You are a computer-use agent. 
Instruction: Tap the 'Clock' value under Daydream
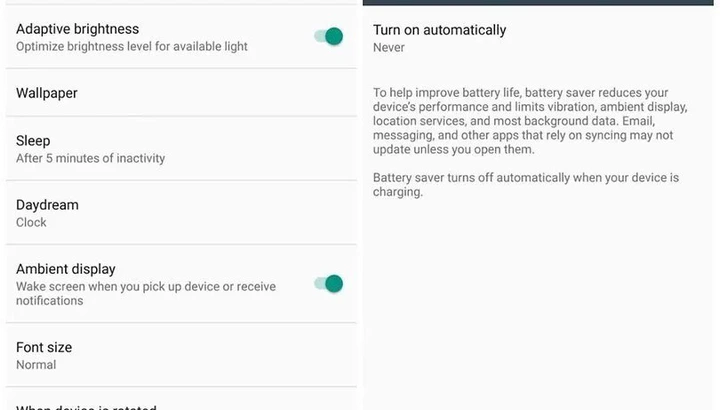tap(31, 222)
